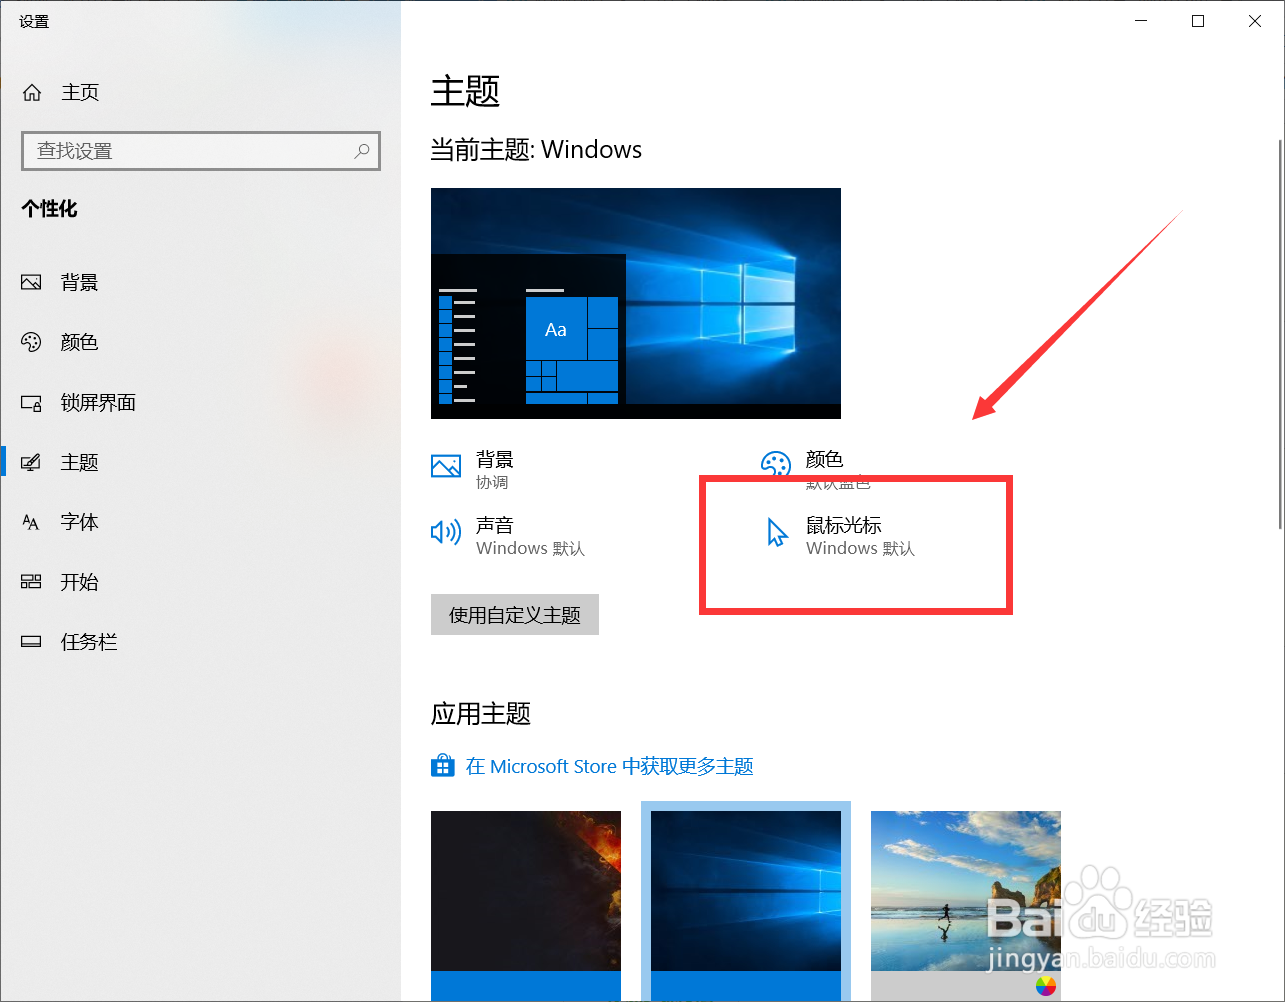This screenshot has height=1002, width=1285.
Task: Apply the beach runner theme thumbnail
Action: (x=966, y=906)
